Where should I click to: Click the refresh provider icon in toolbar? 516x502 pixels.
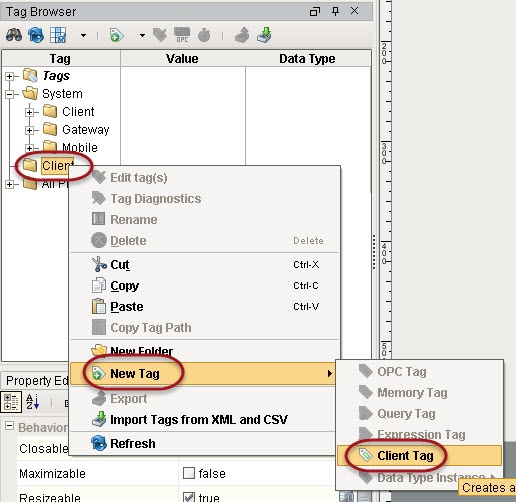click(36, 35)
